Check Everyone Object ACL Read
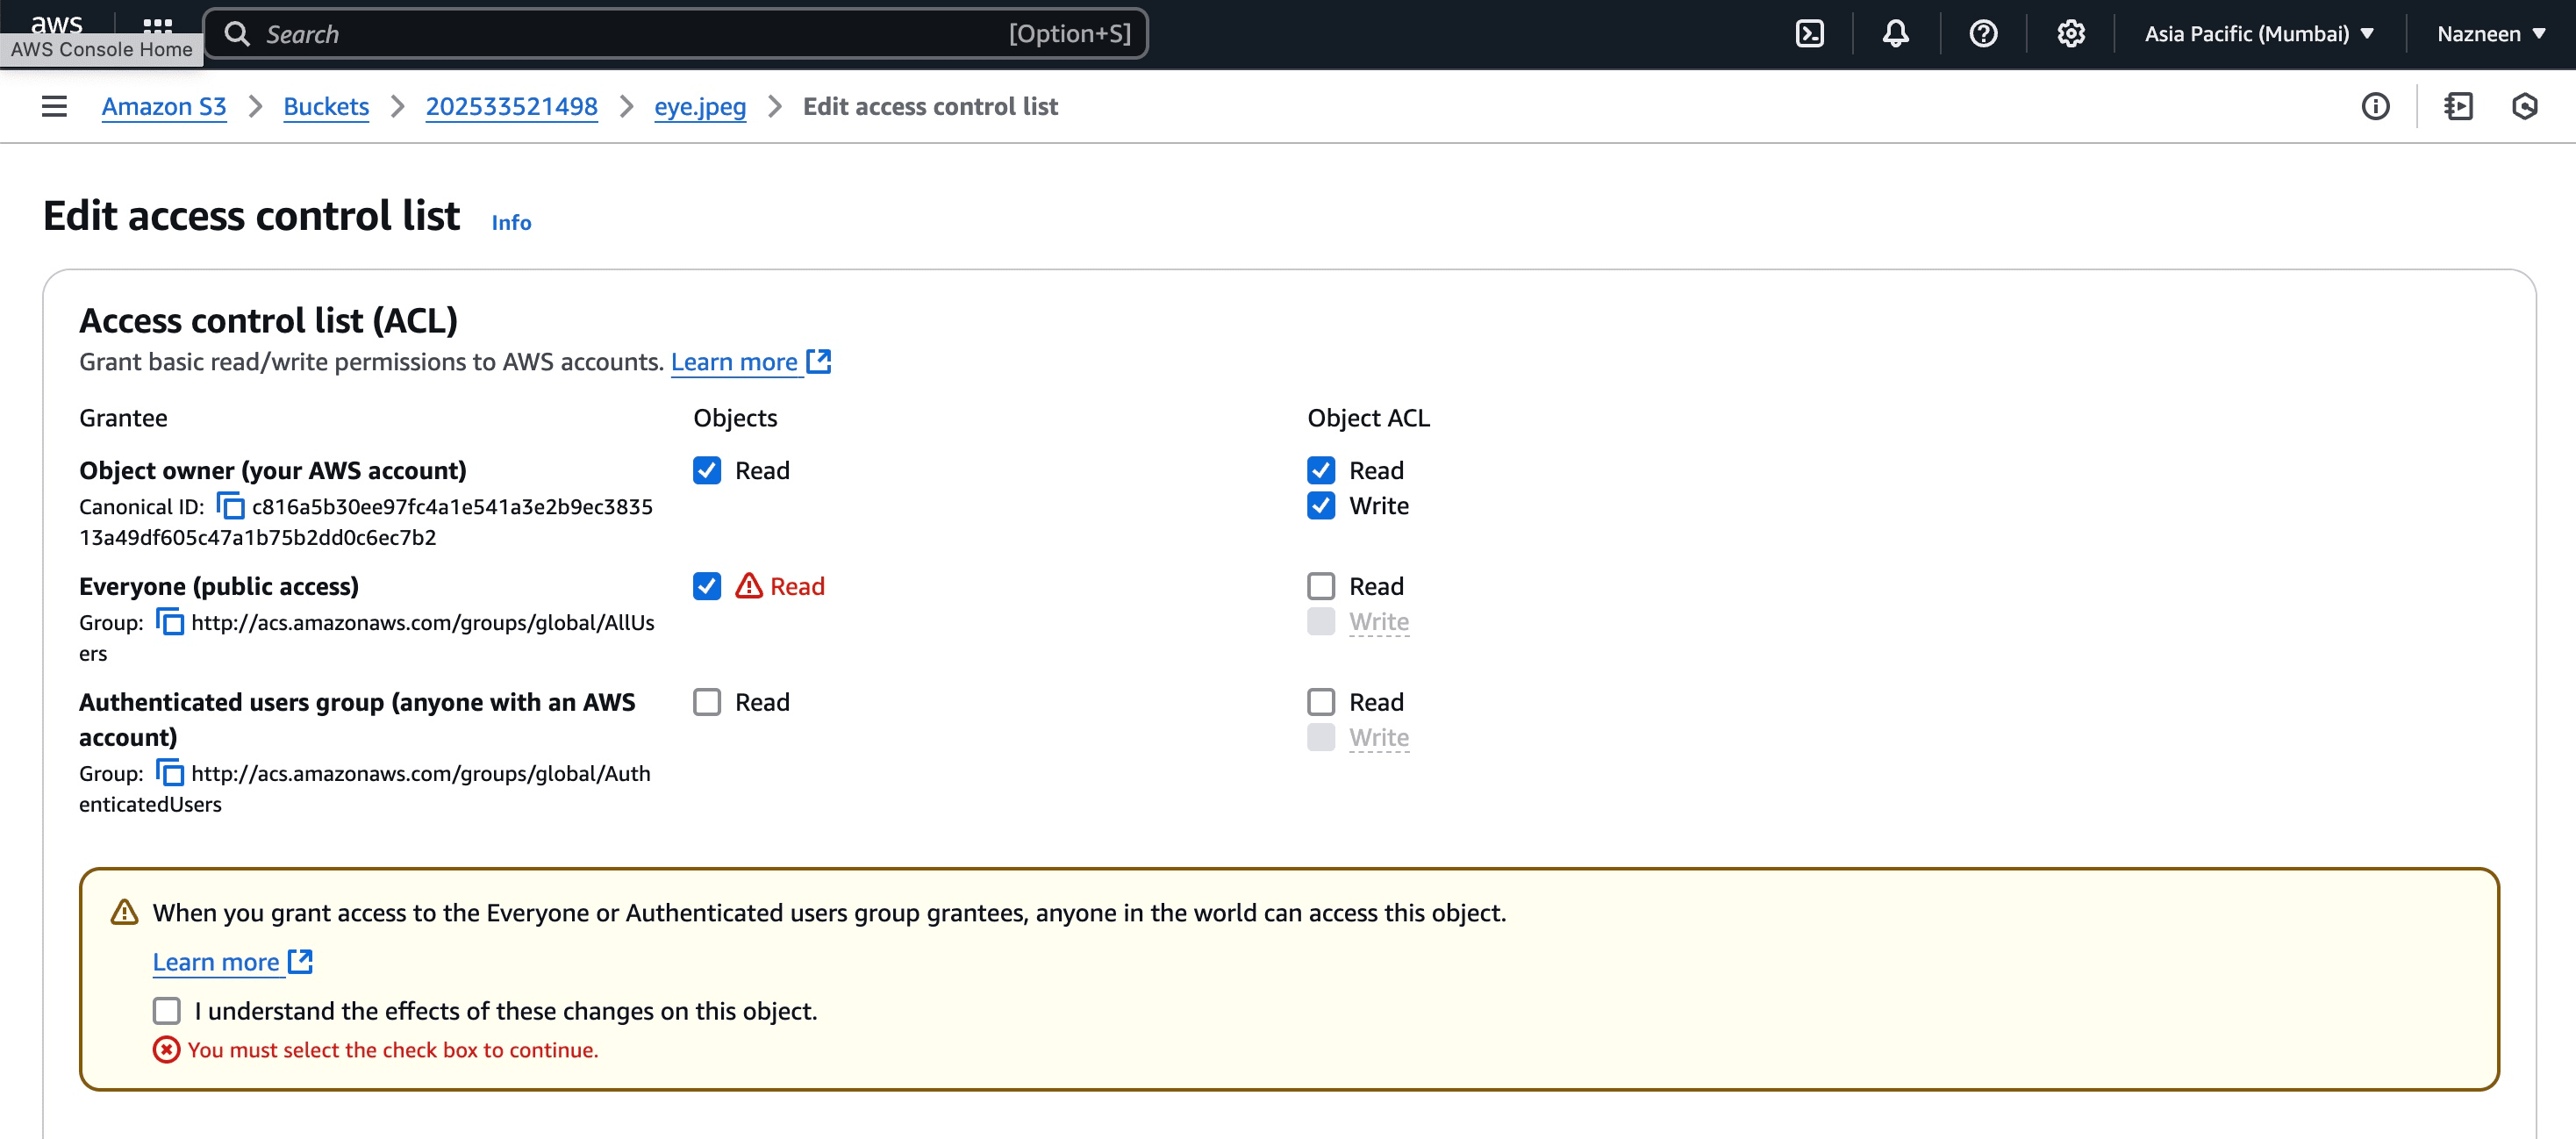This screenshot has height=1139, width=2576. click(1321, 586)
